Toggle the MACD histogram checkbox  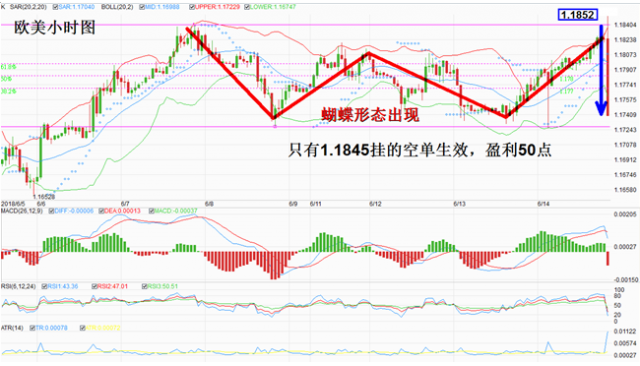(x=151, y=211)
